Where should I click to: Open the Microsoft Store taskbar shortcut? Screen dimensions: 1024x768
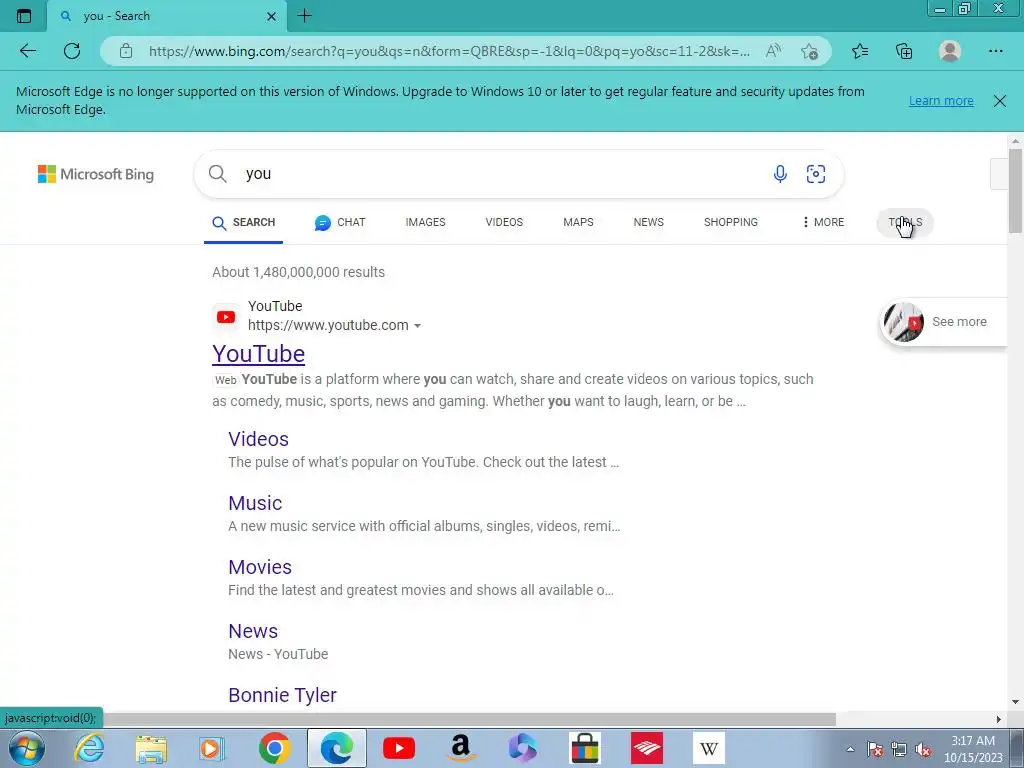(584, 748)
